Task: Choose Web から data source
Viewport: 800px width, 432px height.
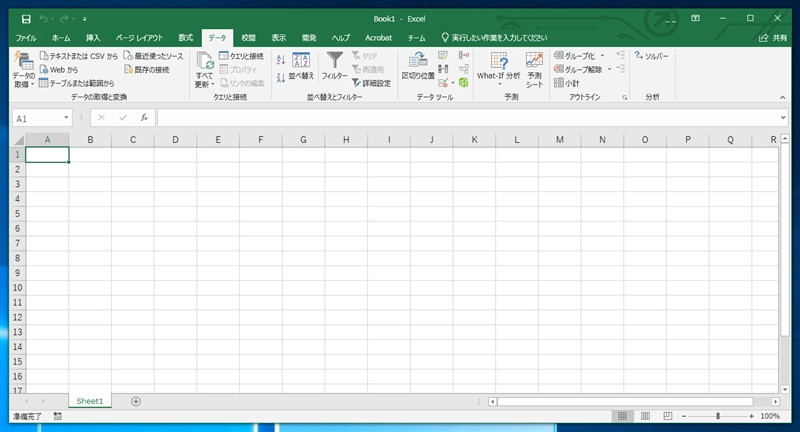Action: tap(59, 69)
